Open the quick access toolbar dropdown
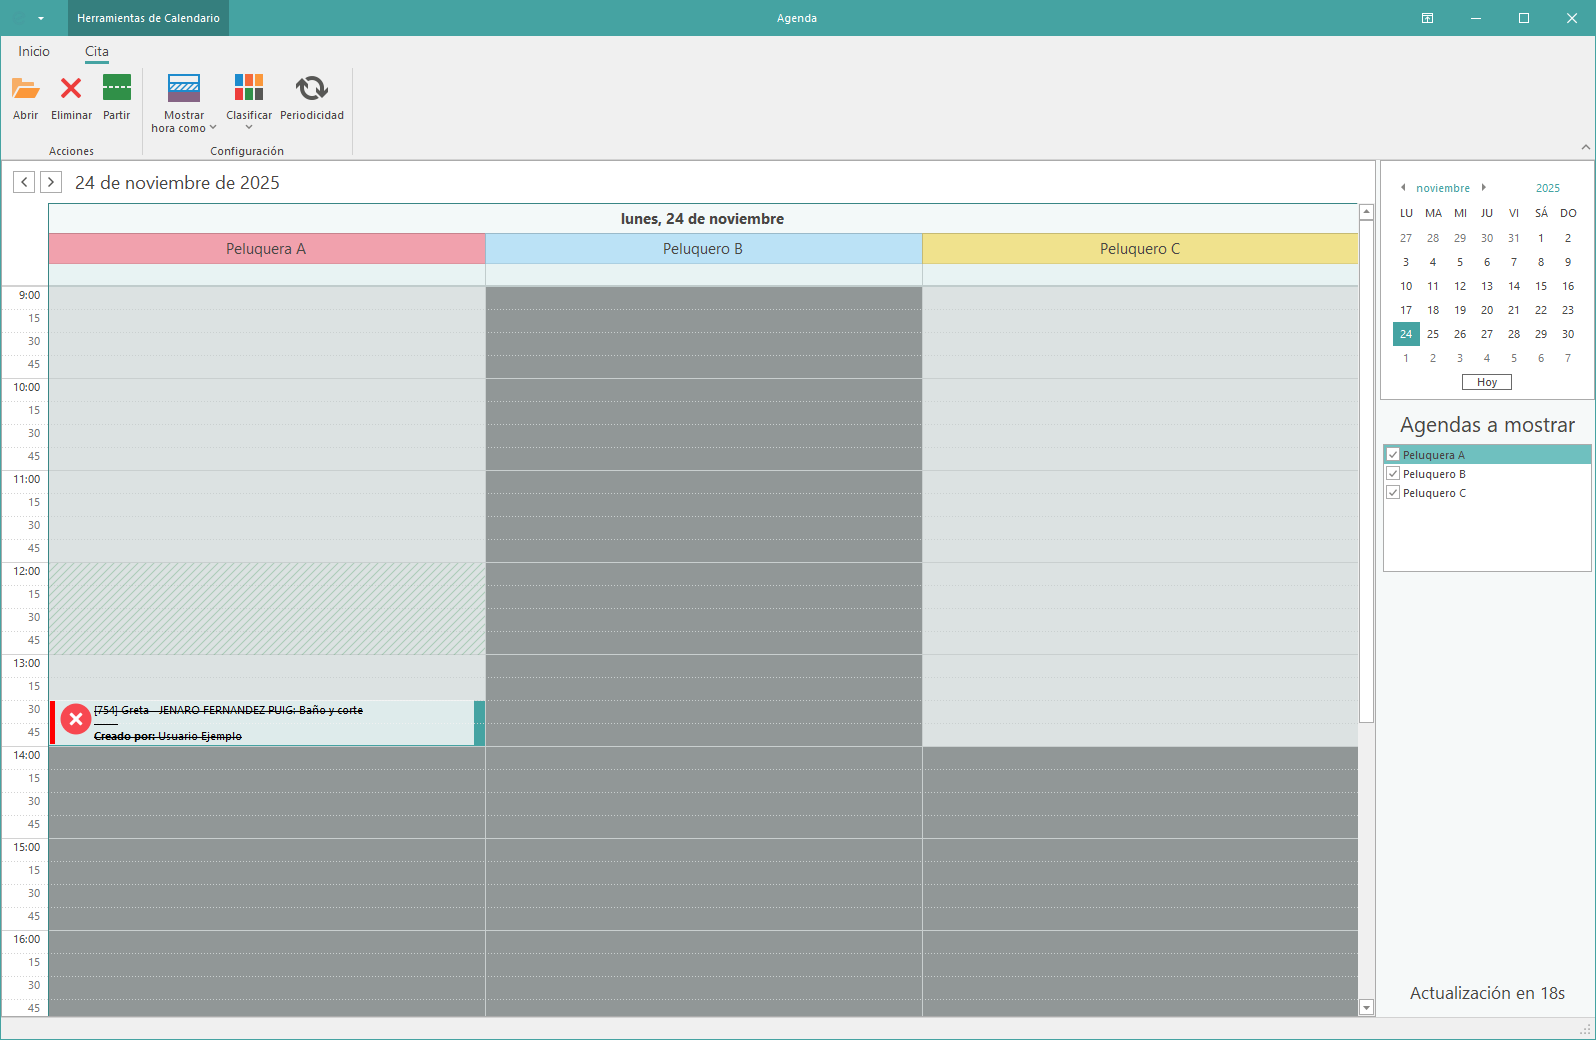This screenshot has width=1596, height=1040. click(x=41, y=18)
